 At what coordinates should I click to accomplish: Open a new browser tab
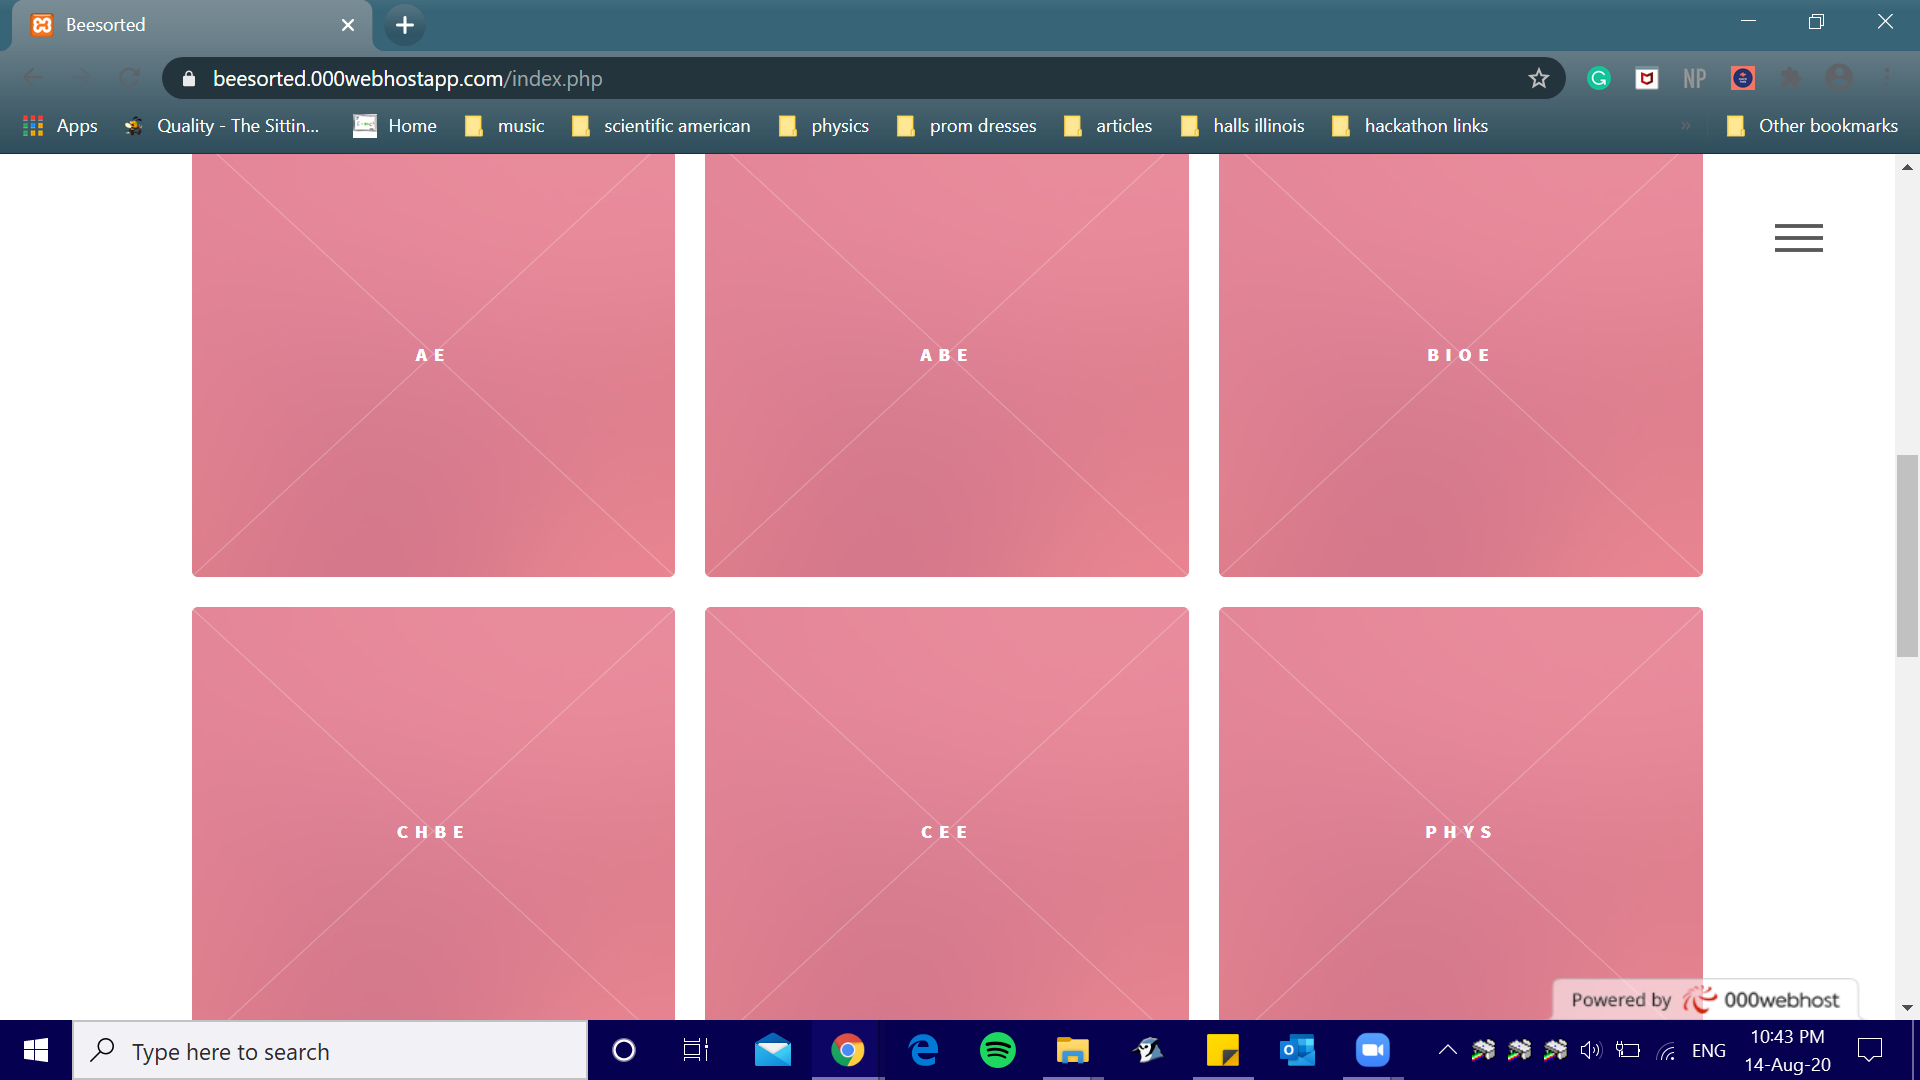pos(405,25)
